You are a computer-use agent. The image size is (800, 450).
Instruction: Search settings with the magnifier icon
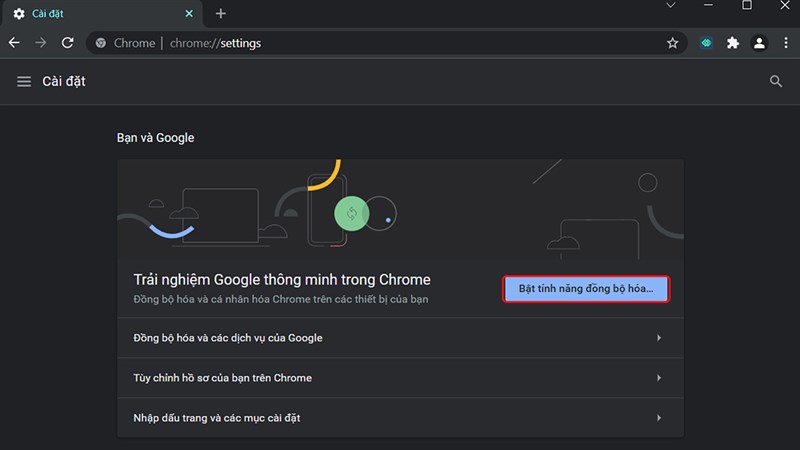[x=776, y=81]
